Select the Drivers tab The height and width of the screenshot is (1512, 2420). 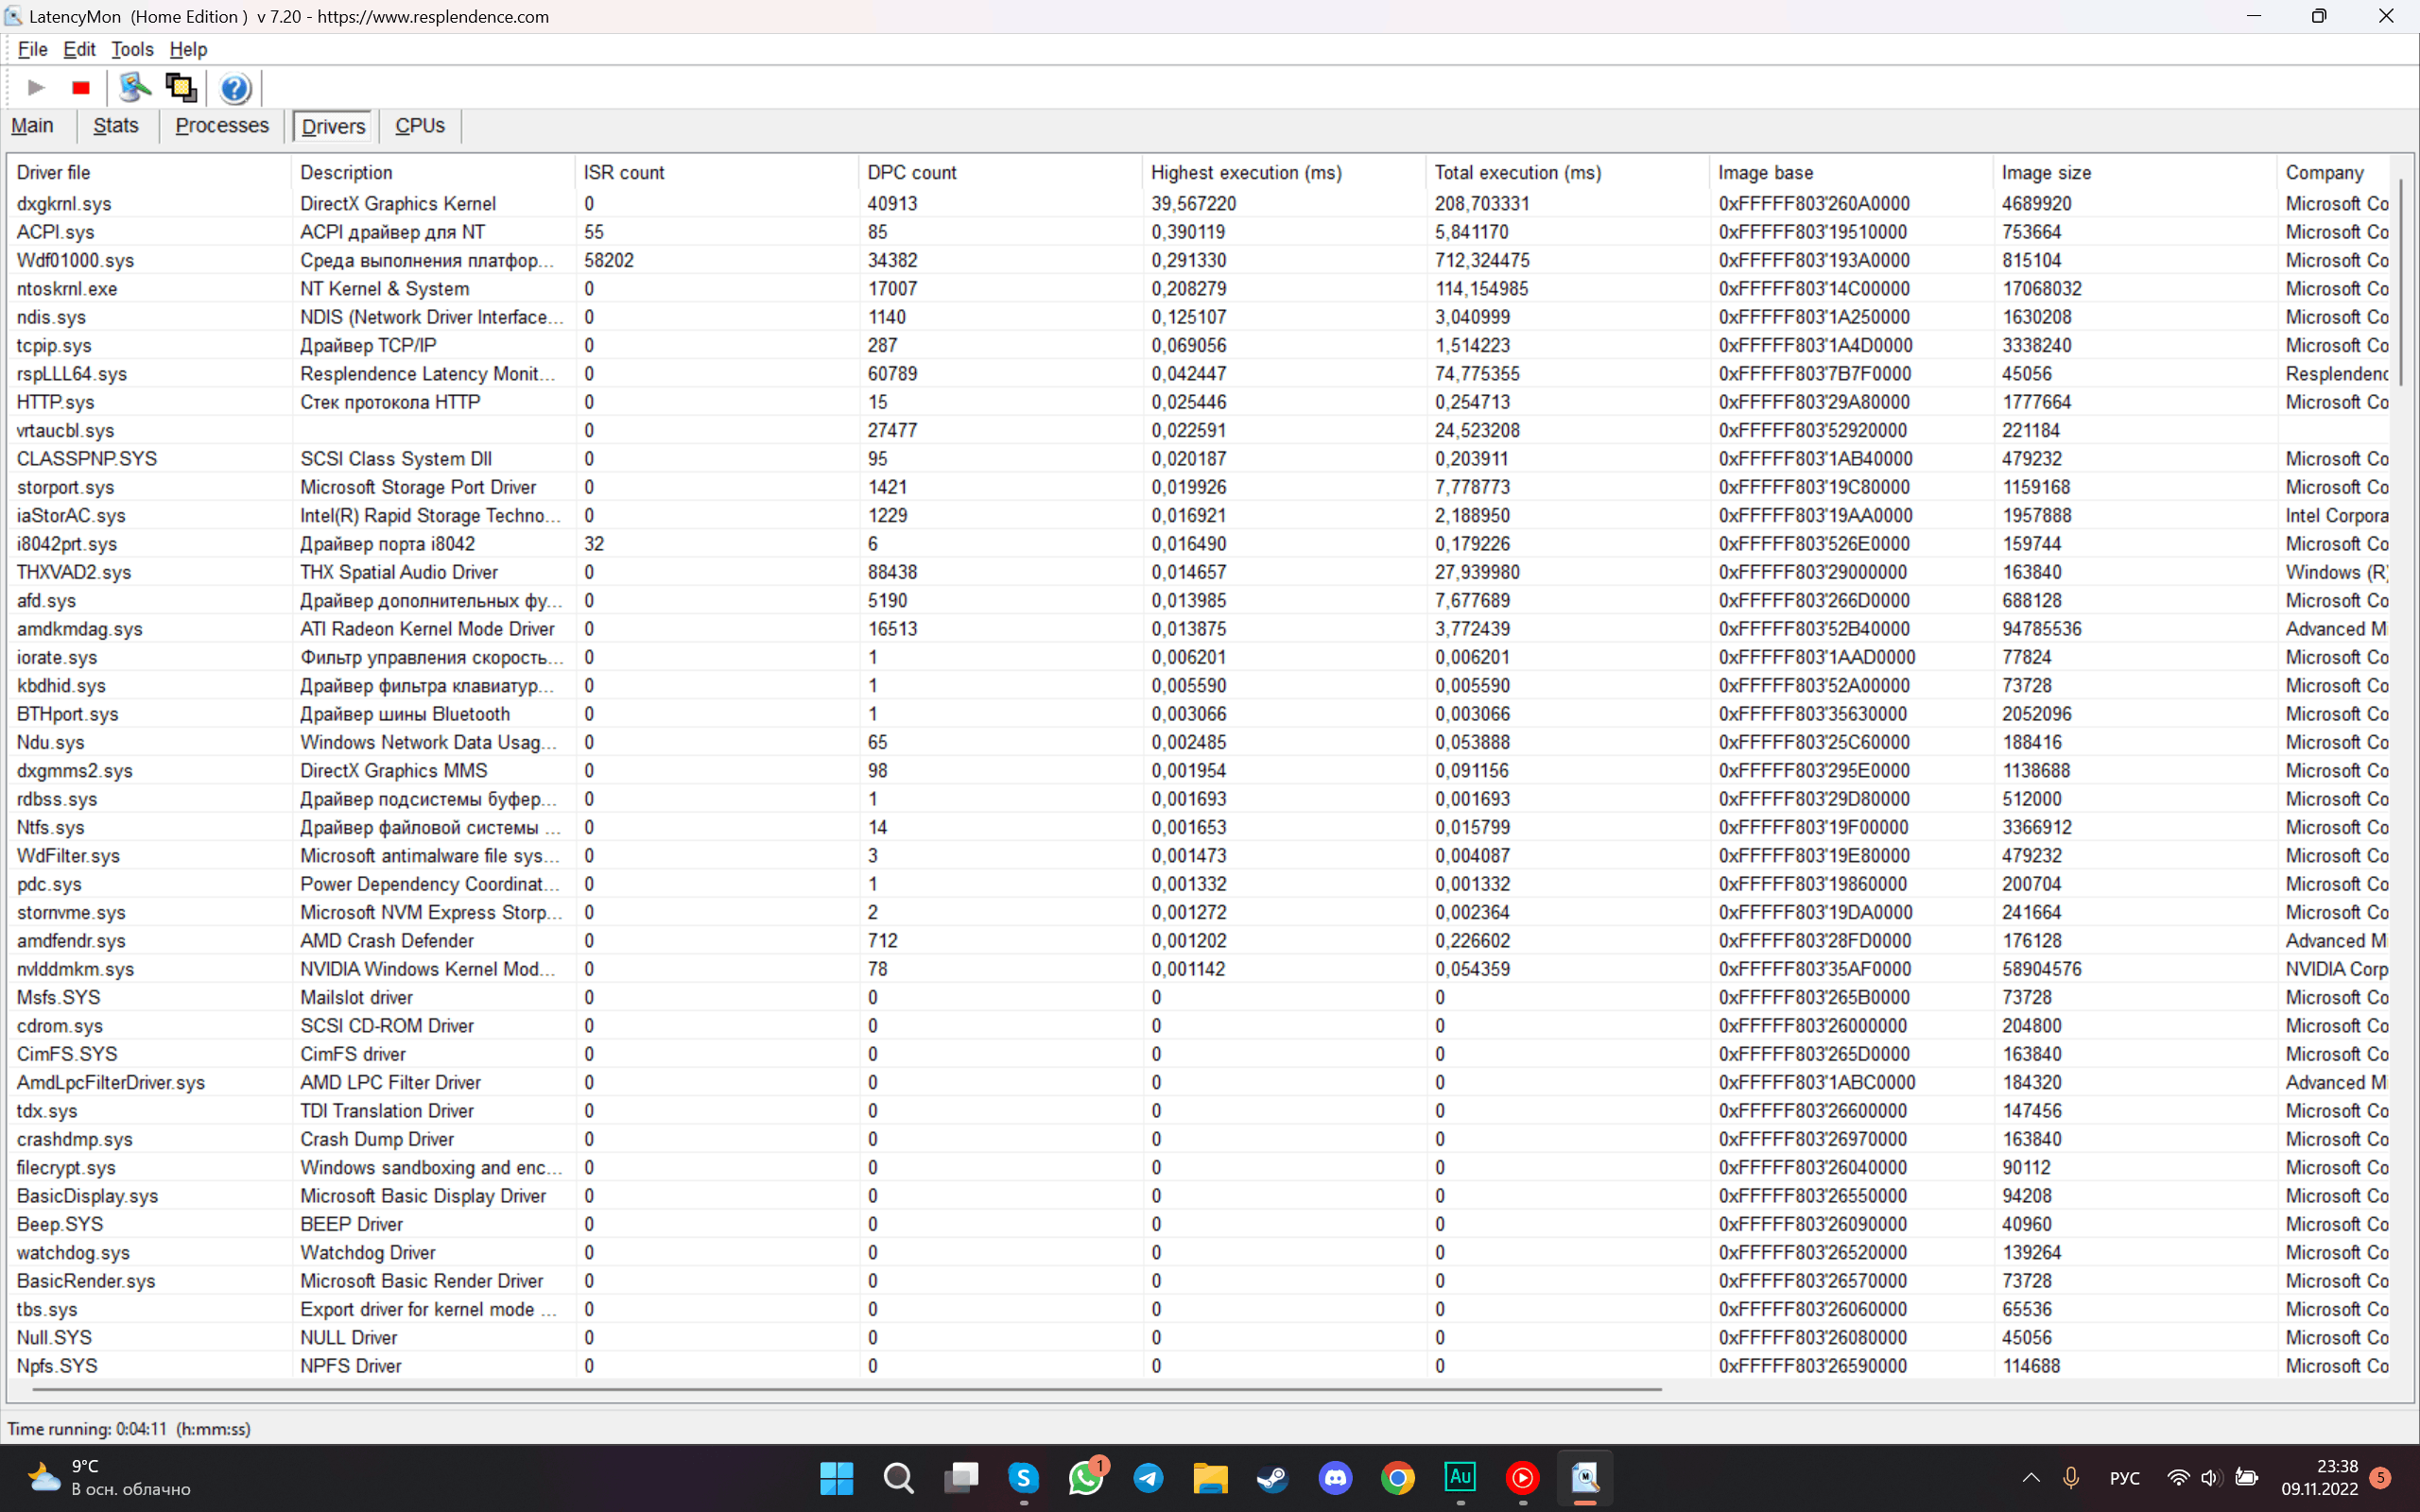pos(333,126)
